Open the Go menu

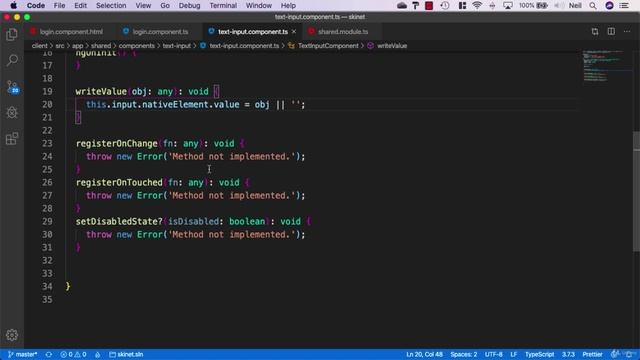click(165, 6)
